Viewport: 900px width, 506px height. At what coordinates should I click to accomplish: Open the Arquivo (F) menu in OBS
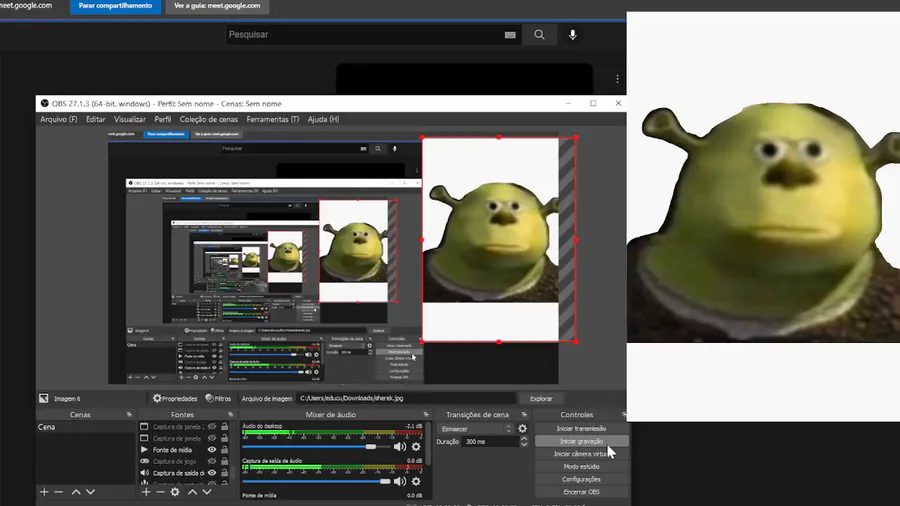point(59,119)
